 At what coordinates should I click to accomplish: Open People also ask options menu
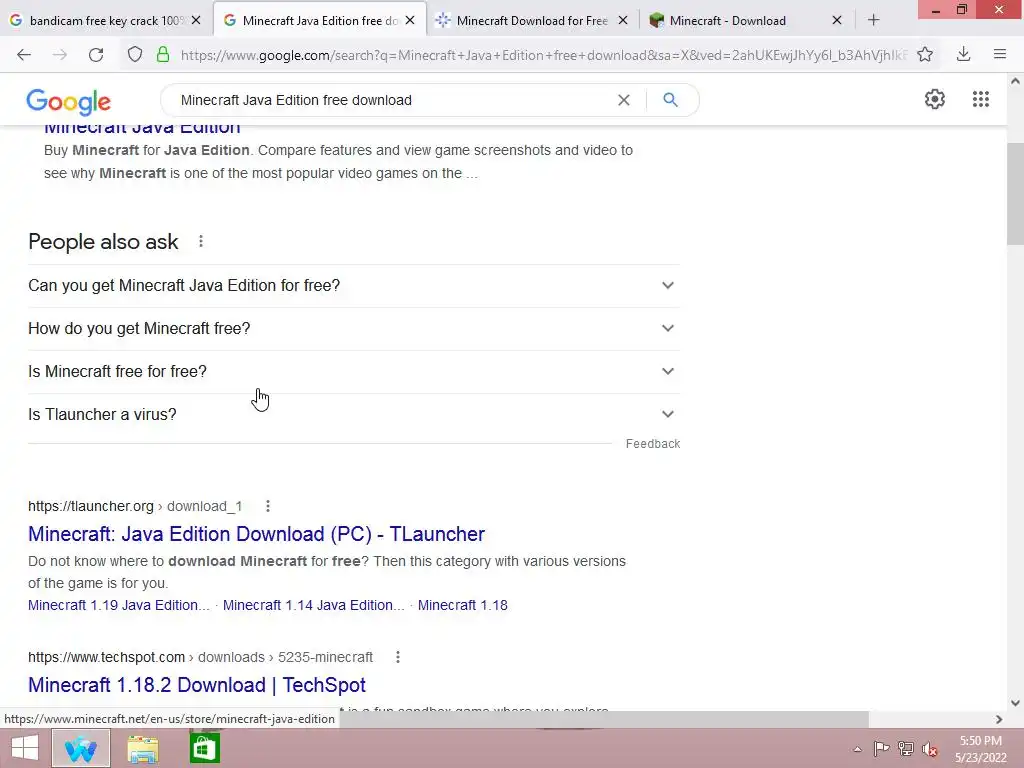[x=201, y=242]
